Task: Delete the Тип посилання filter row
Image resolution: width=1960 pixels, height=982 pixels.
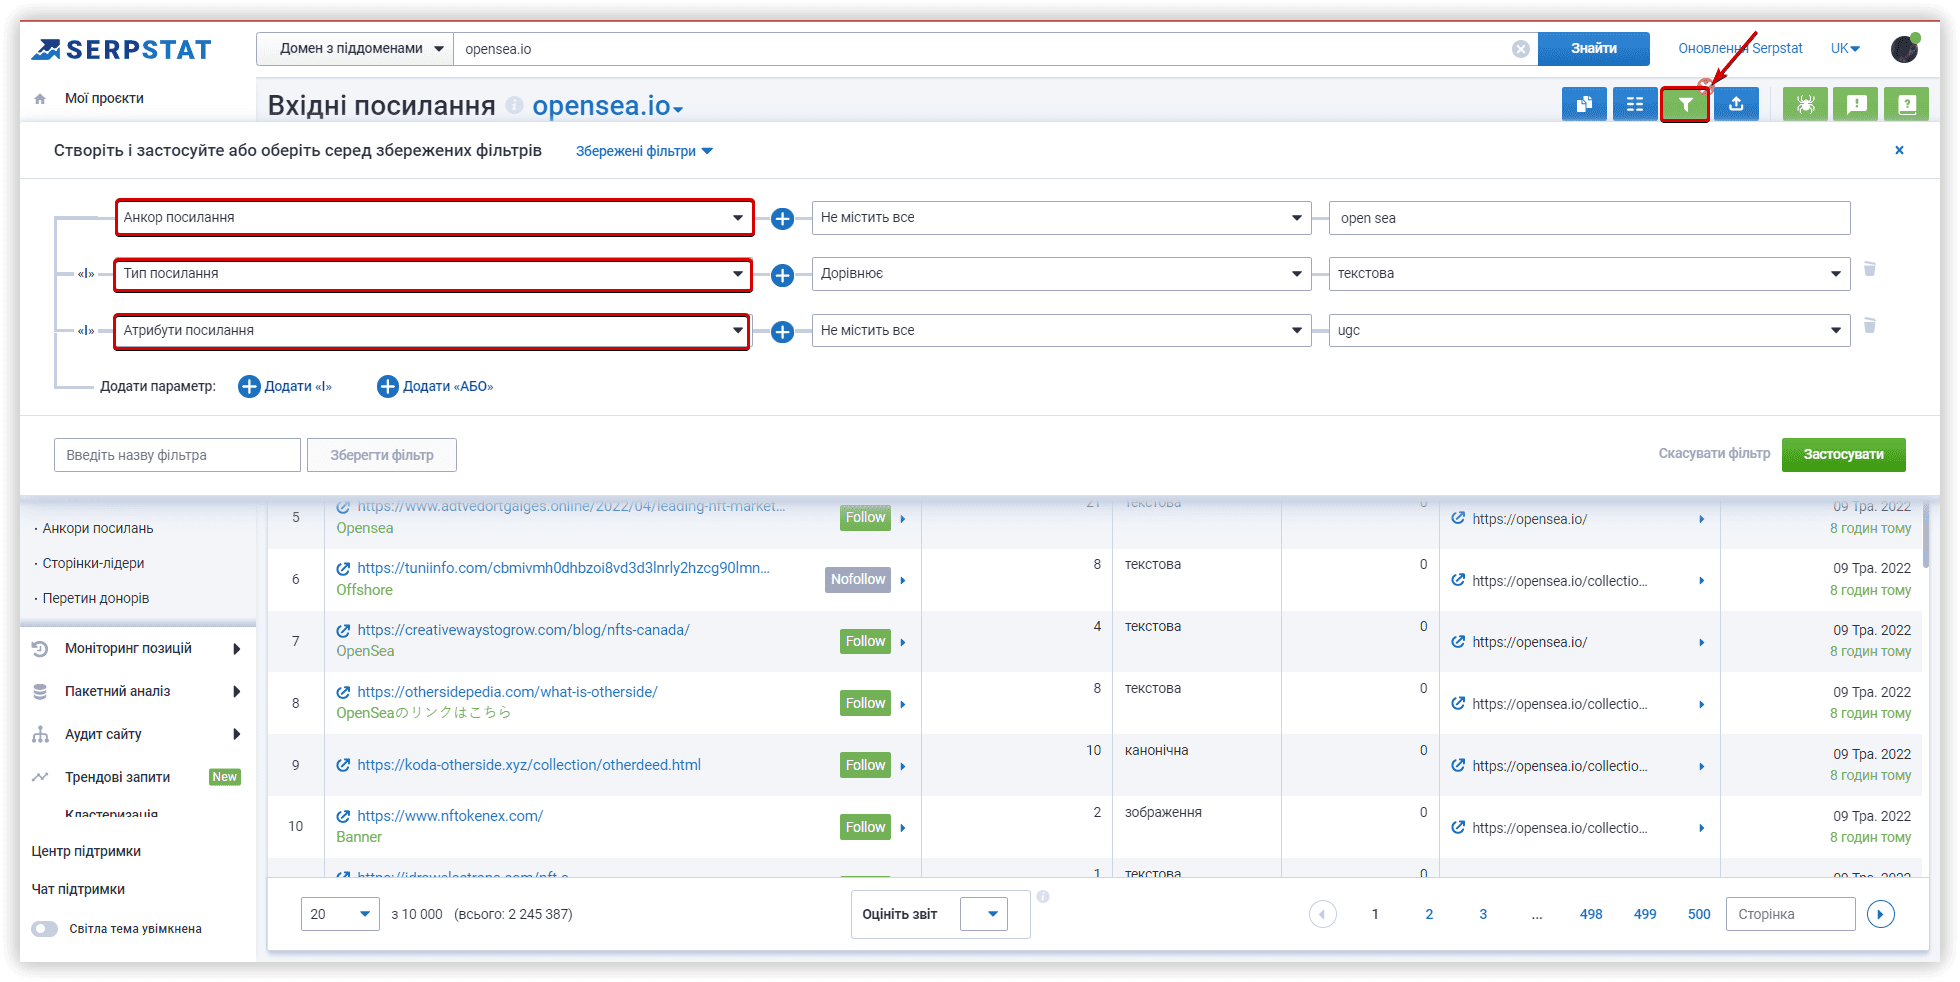Action: tap(1870, 269)
